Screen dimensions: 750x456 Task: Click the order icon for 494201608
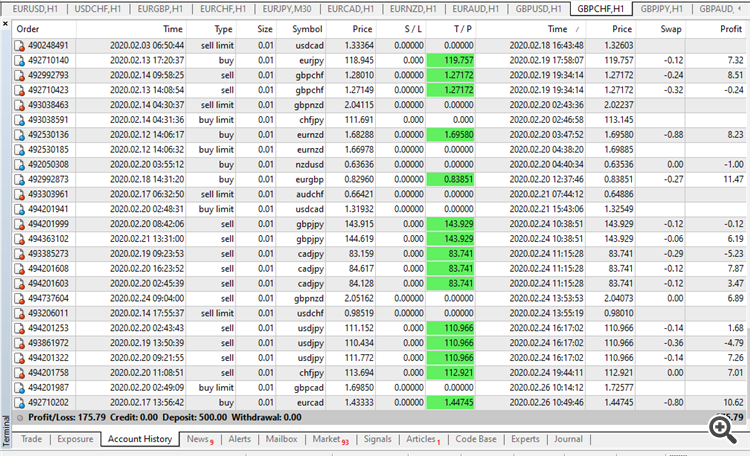click(19, 269)
